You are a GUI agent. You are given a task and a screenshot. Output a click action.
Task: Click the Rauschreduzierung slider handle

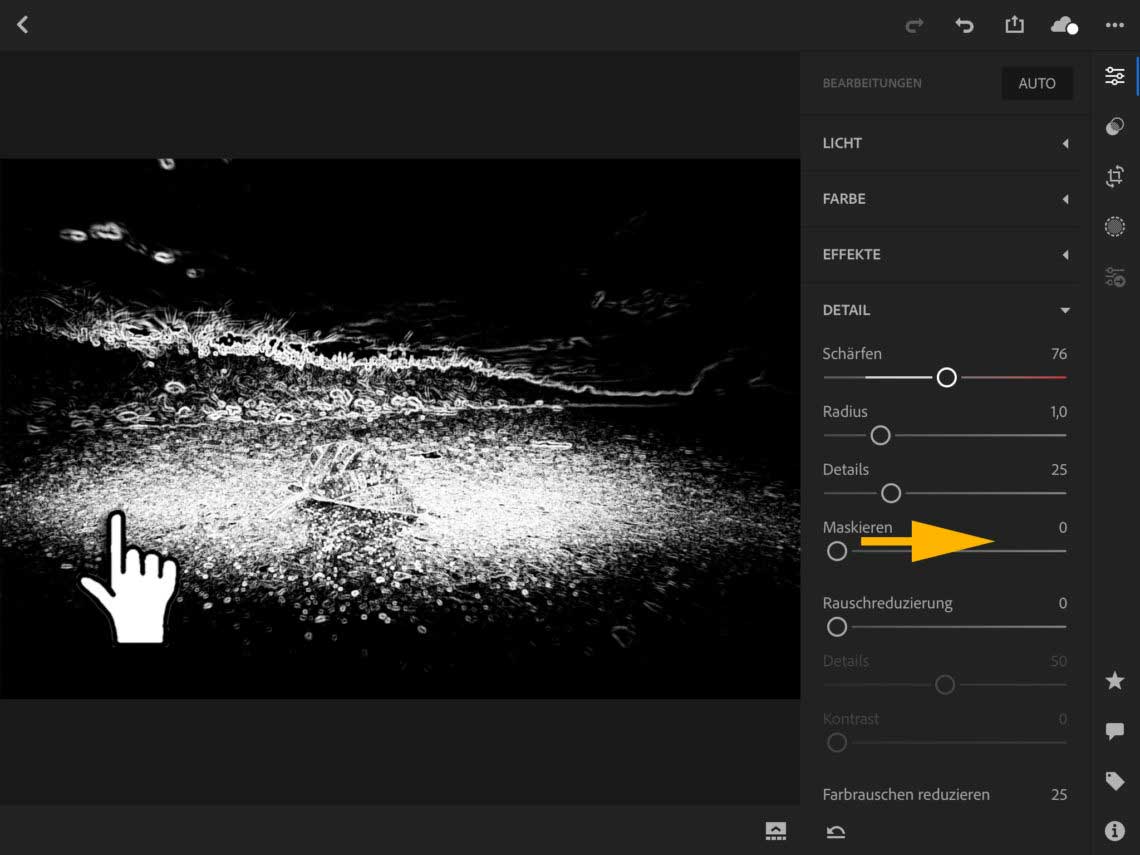pos(837,627)
